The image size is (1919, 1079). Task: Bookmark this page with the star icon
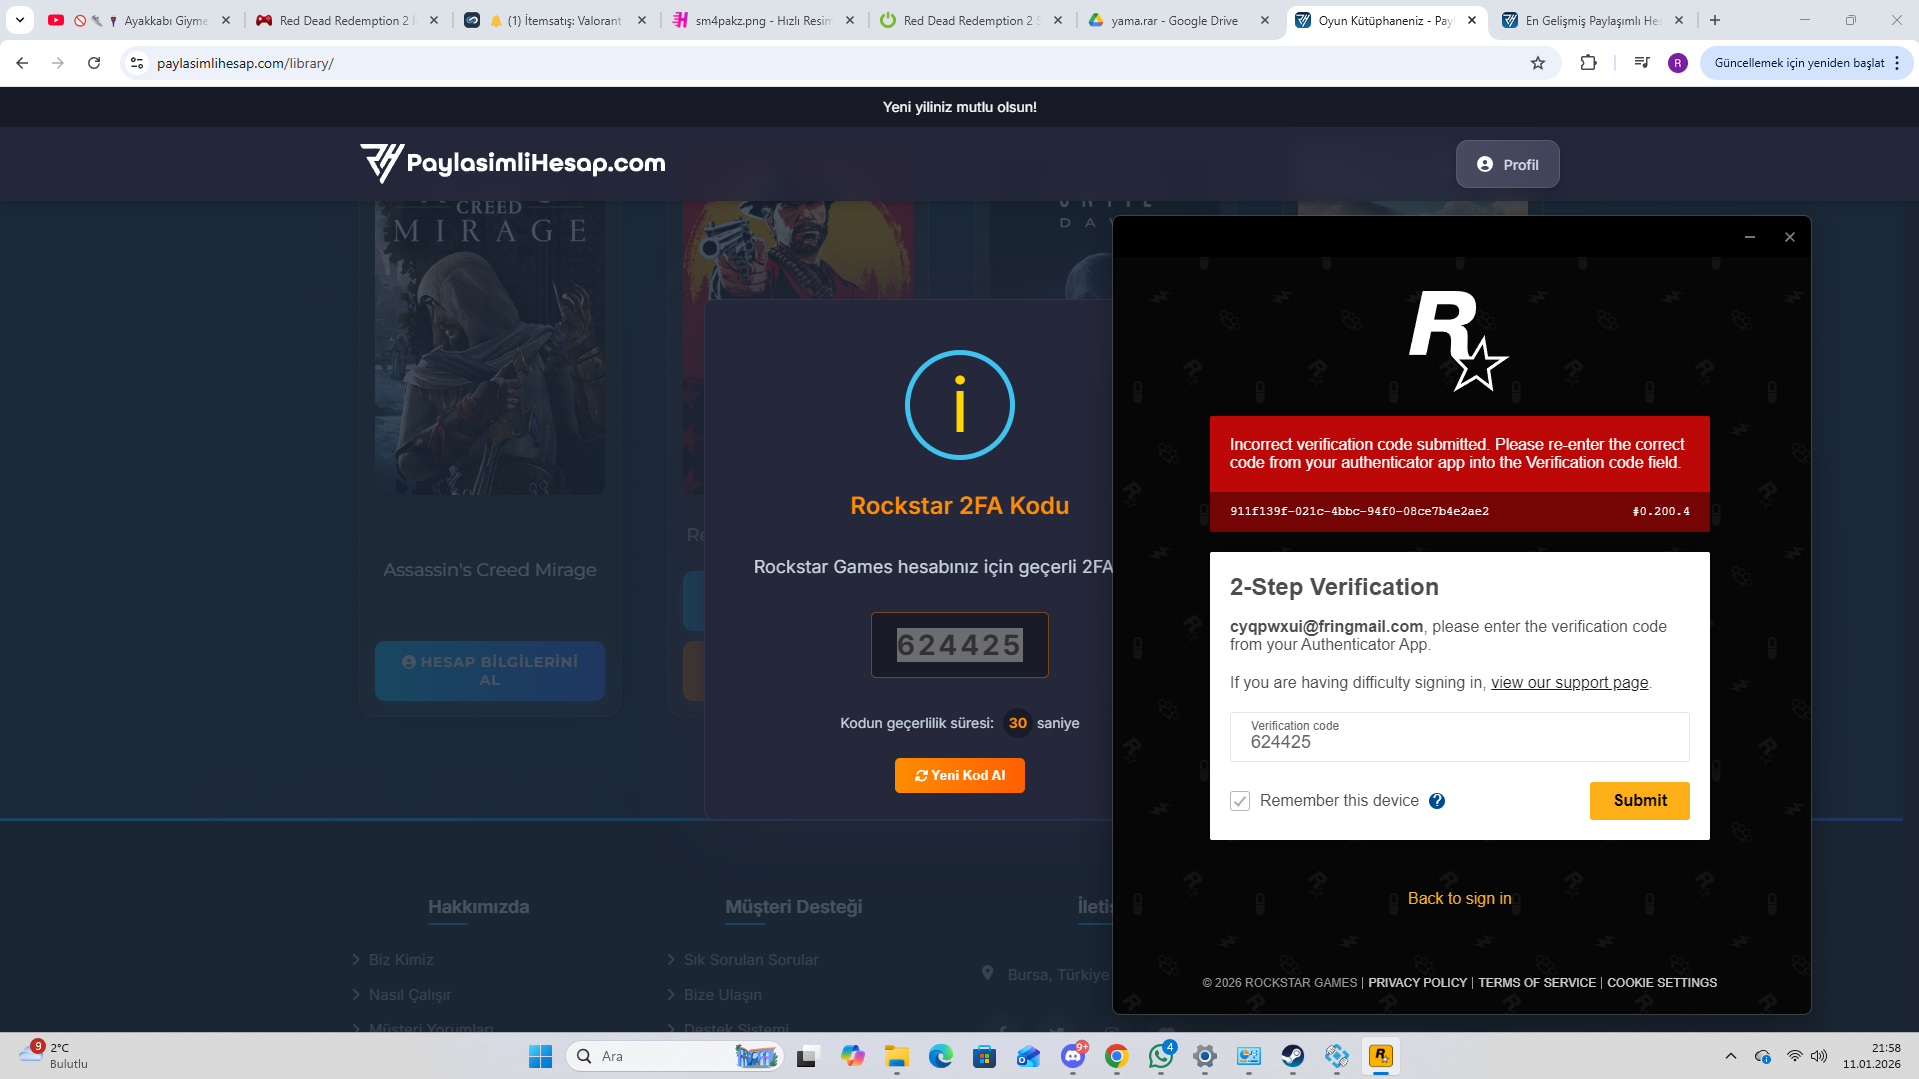click(1538, 63)
